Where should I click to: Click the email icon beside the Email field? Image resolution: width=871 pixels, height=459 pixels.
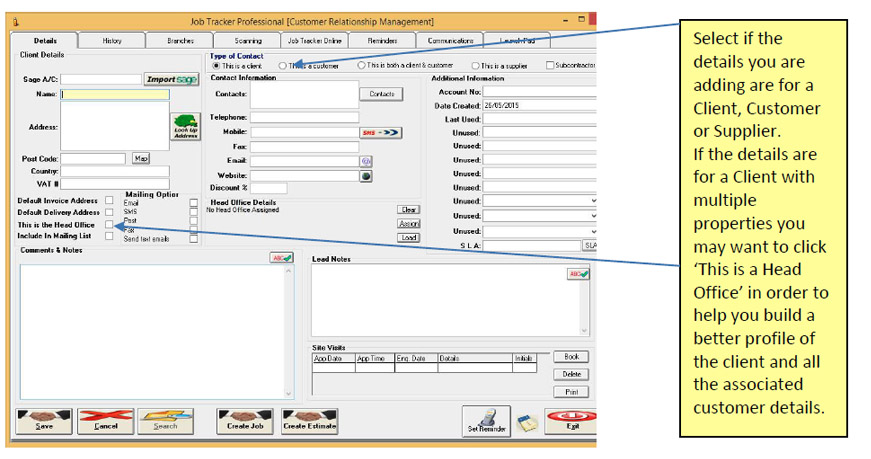pyautogui.click(x=366, y=161)
